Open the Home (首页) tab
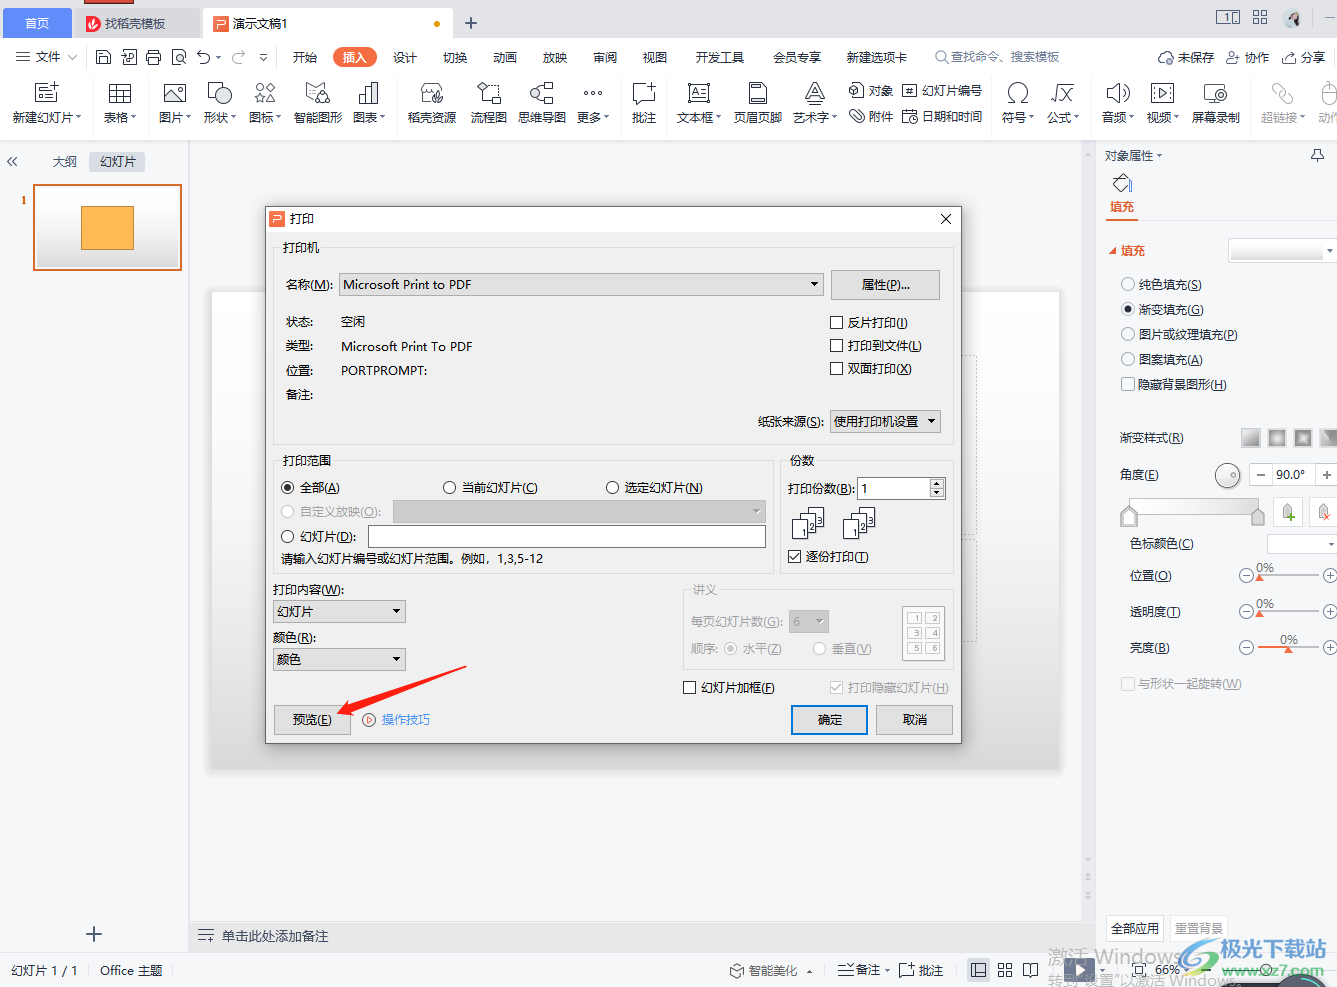 coord(37,23)
